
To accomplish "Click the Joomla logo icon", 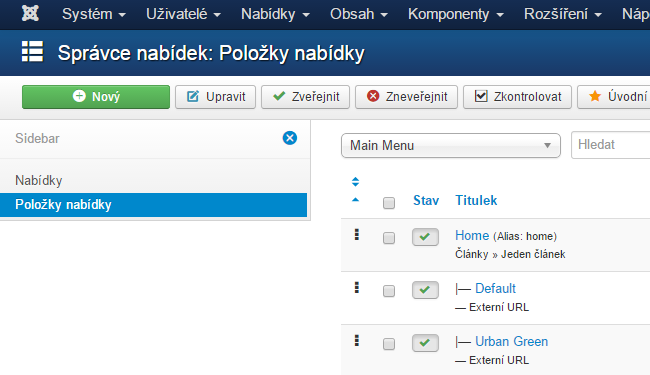I will click(30, 13).
